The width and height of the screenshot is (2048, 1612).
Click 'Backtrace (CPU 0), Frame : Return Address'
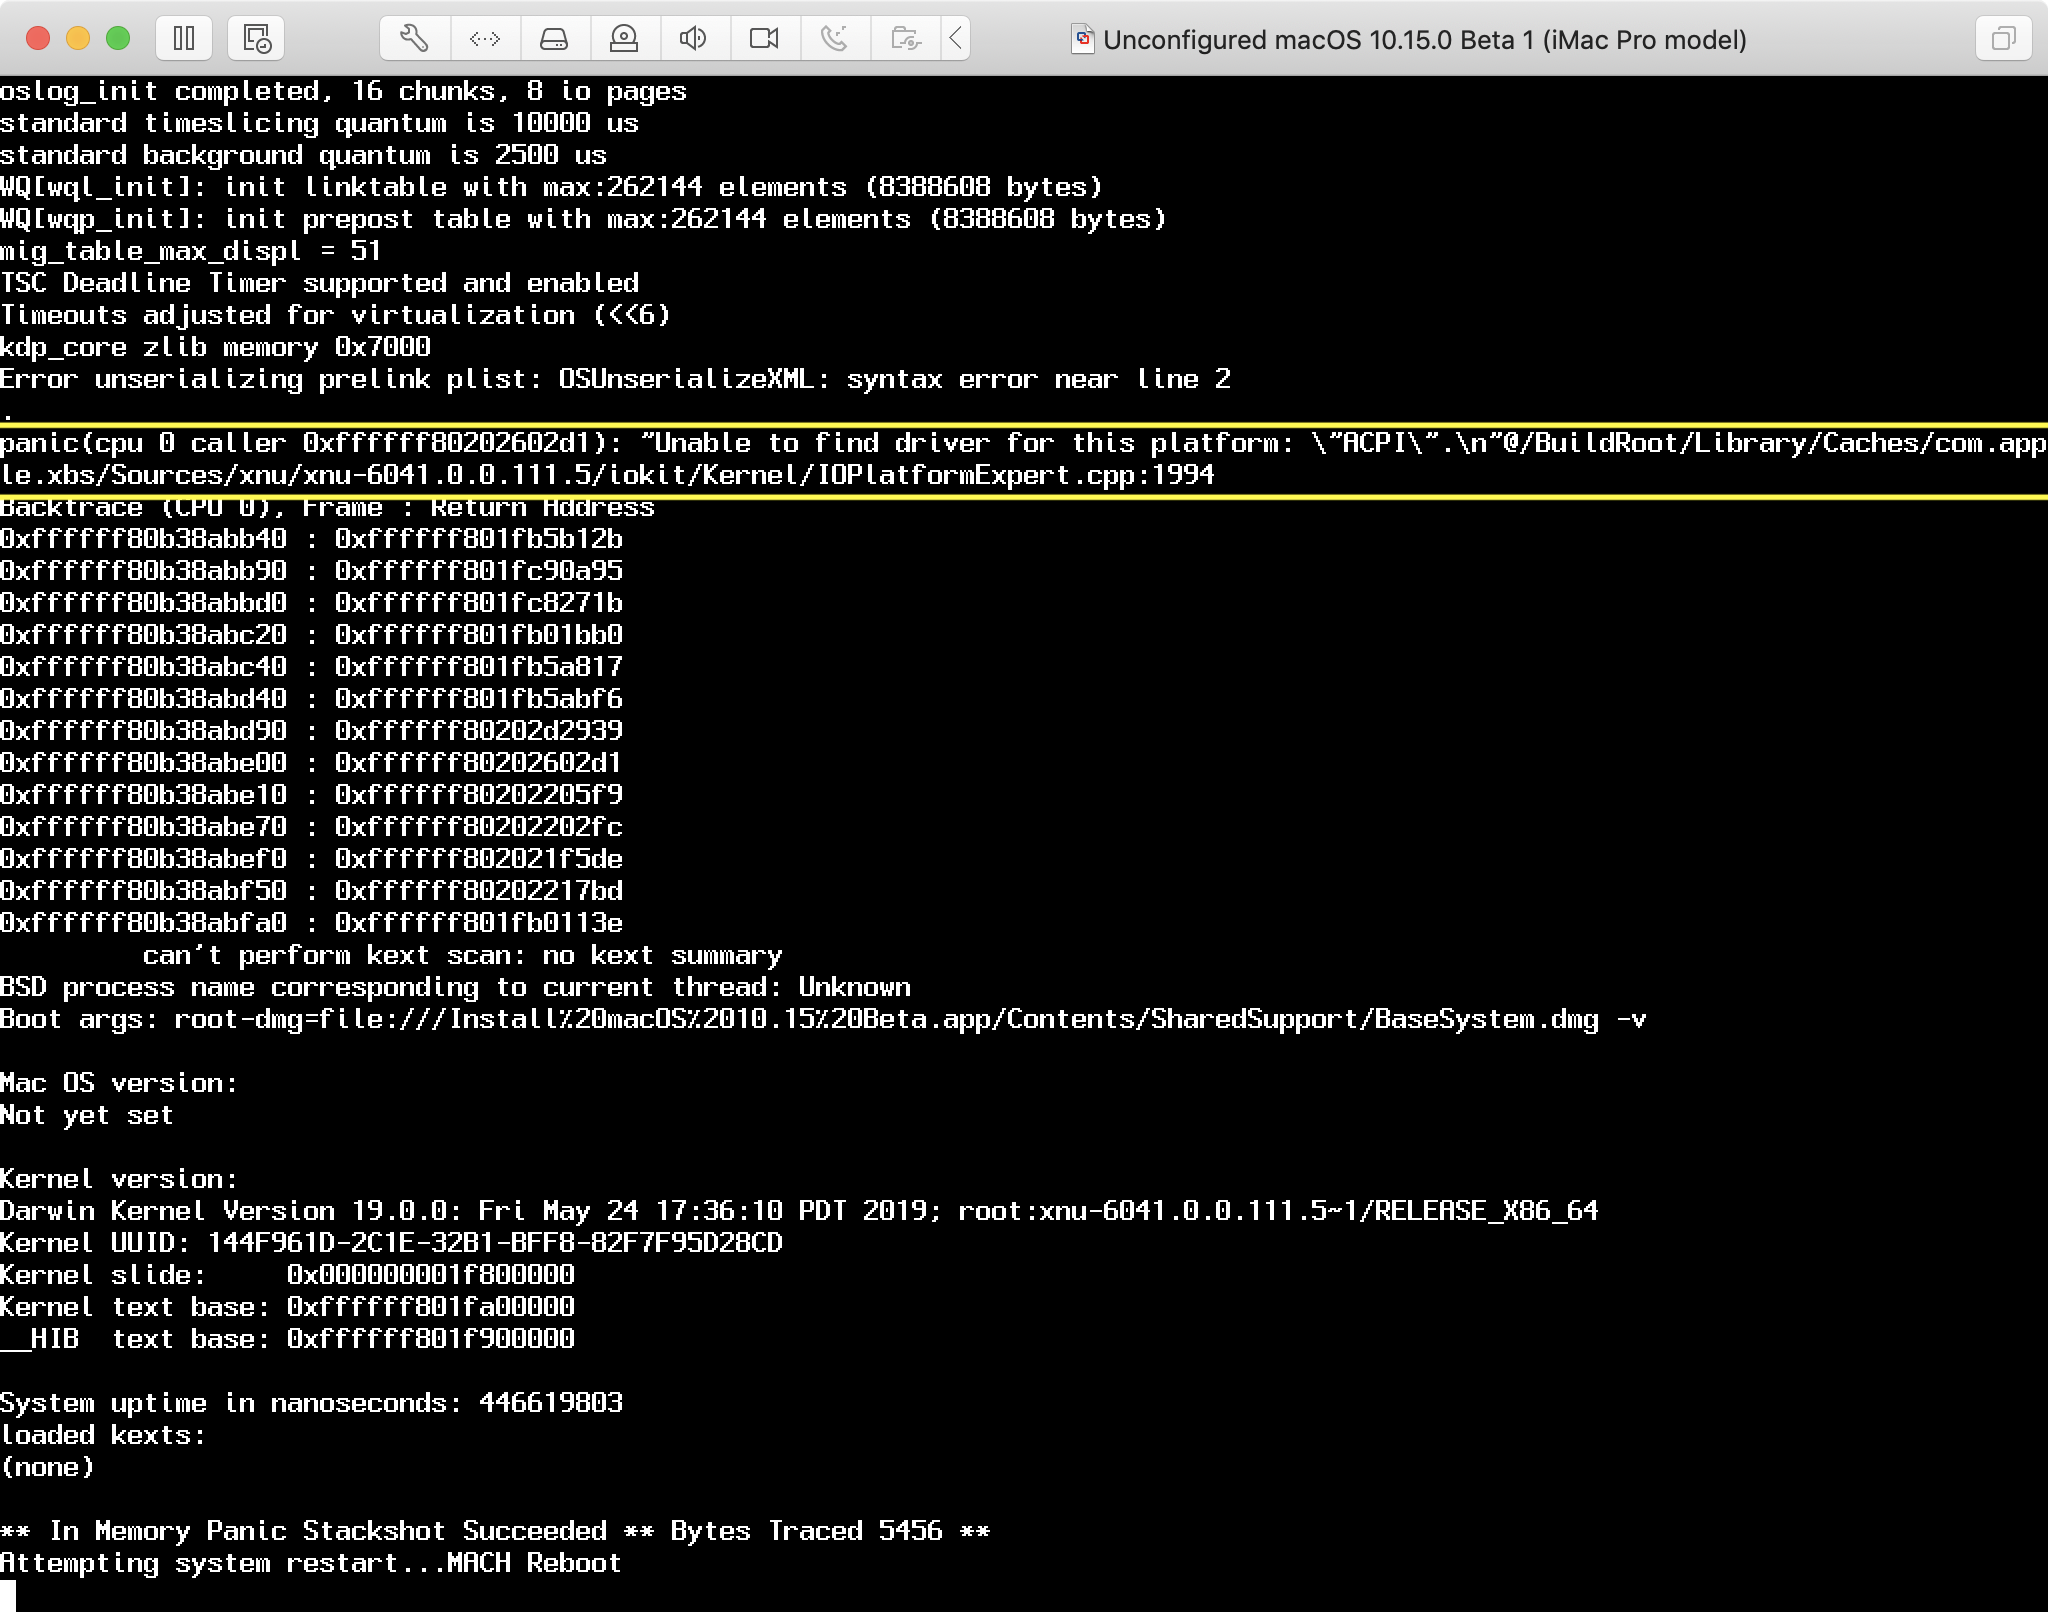tap(327, 507)
